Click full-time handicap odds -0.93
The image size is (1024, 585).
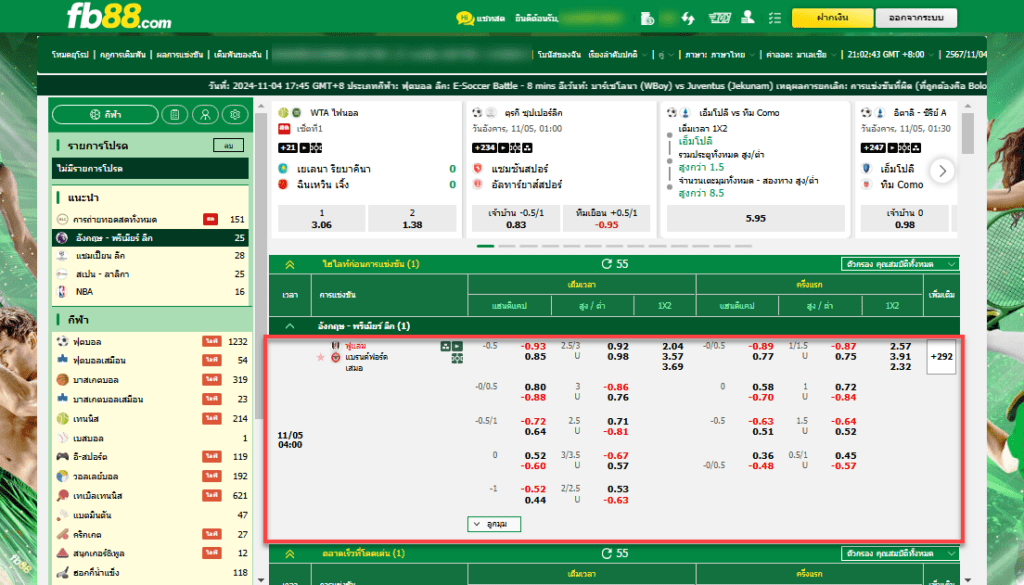(534, 347)
